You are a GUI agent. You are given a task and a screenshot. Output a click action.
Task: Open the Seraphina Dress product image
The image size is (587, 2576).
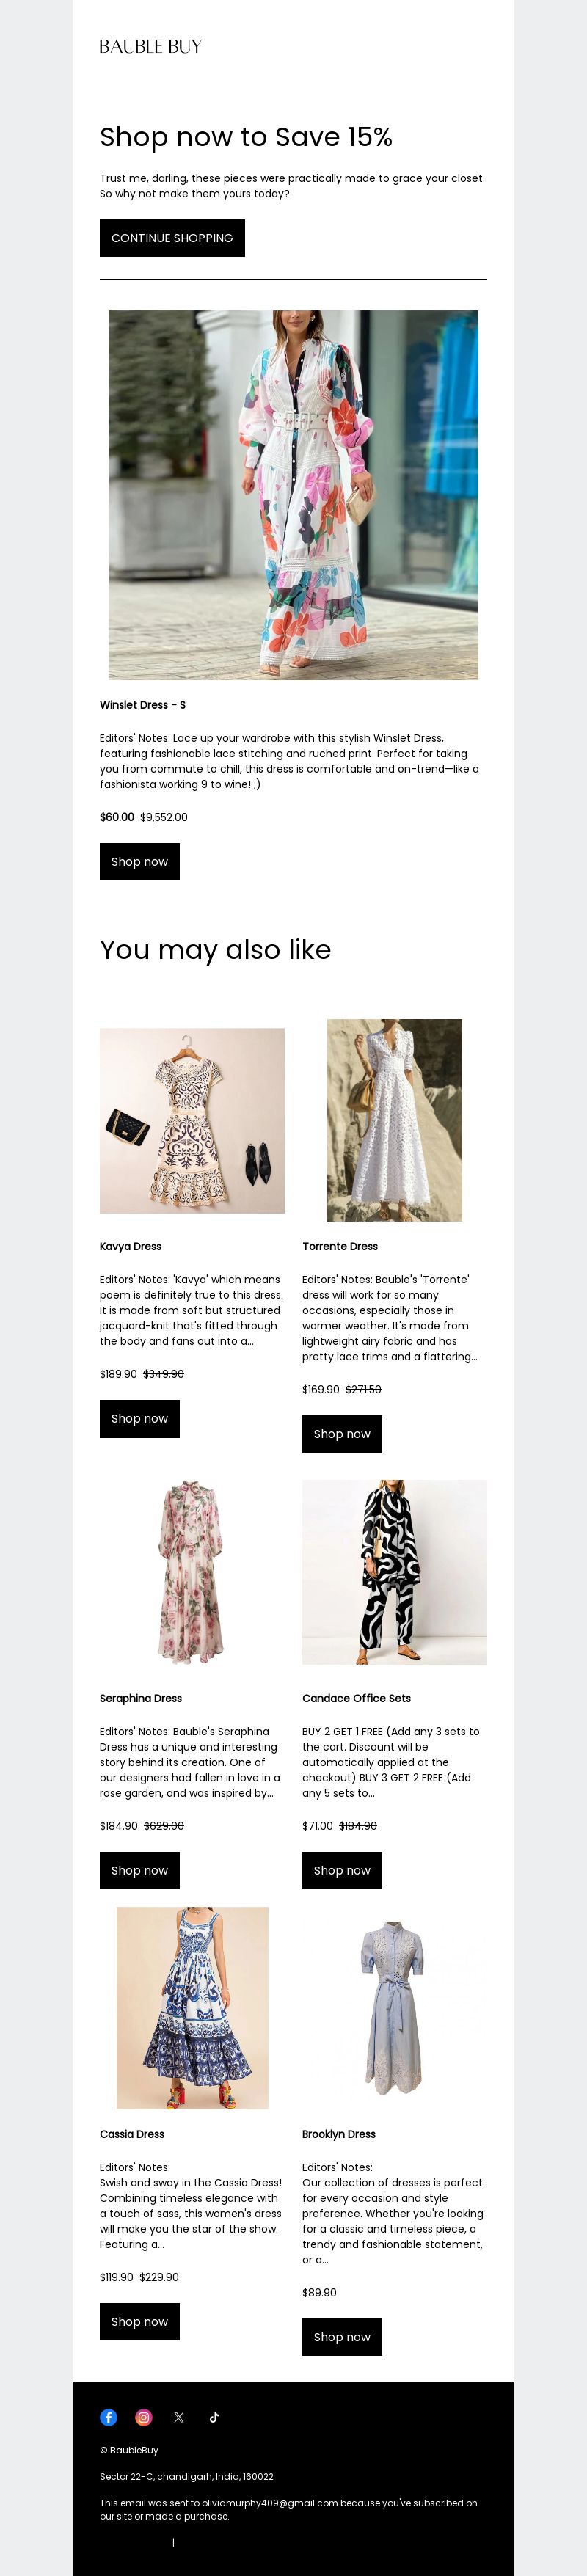(x=192, y=1572)
